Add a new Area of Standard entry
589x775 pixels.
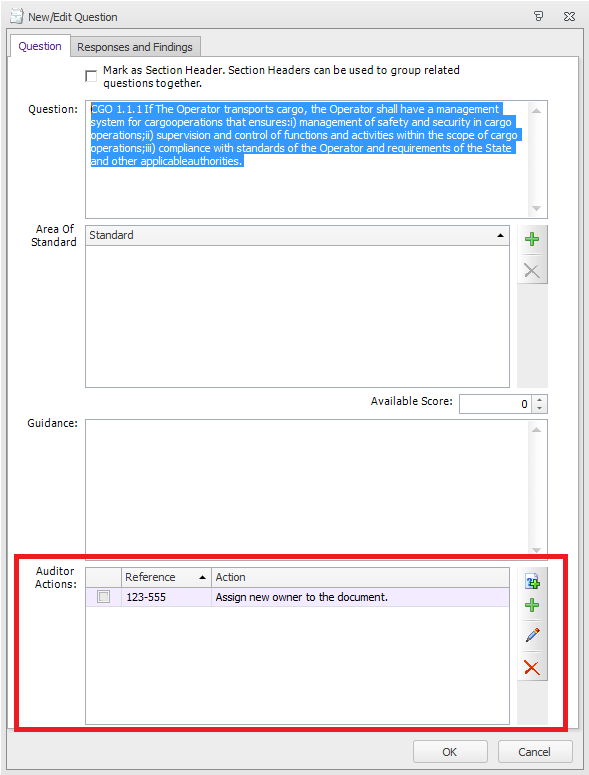pos(532,240)
